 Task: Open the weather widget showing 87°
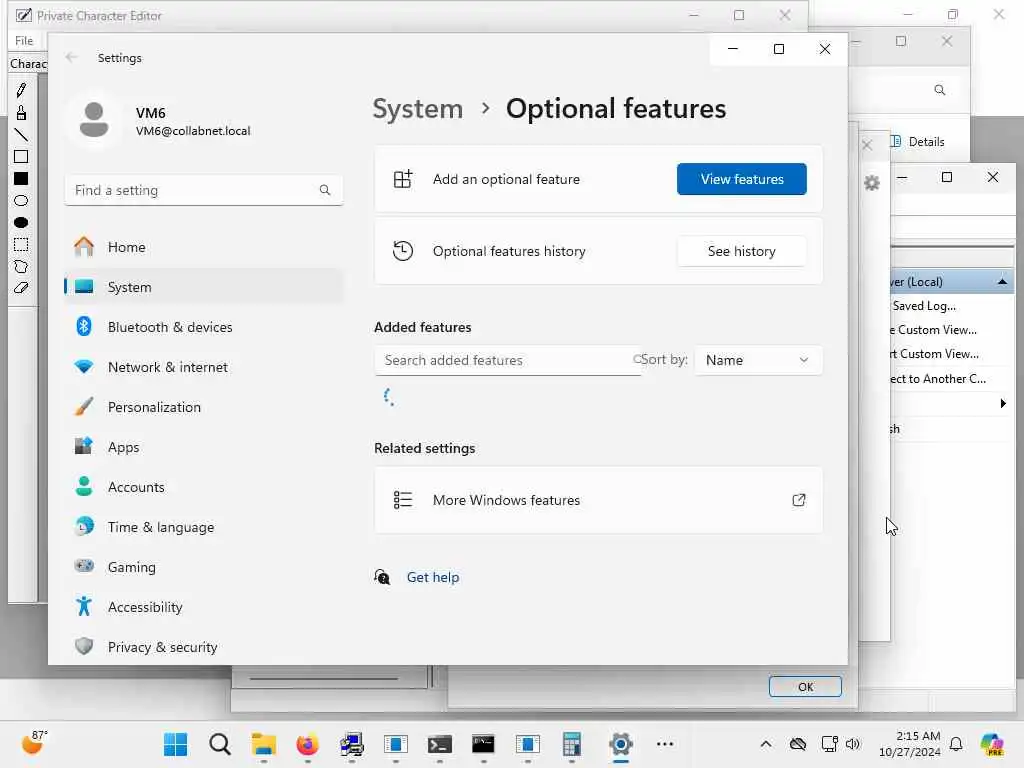pyautogui.click(x=34, y=743)
